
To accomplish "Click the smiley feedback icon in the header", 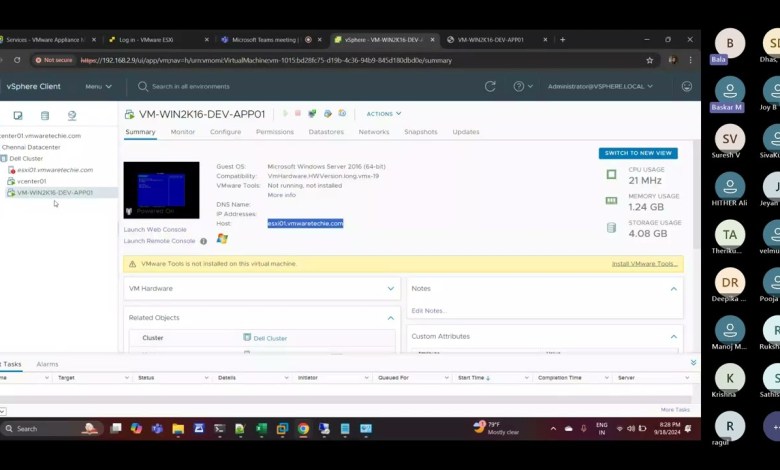I will 686,86.
